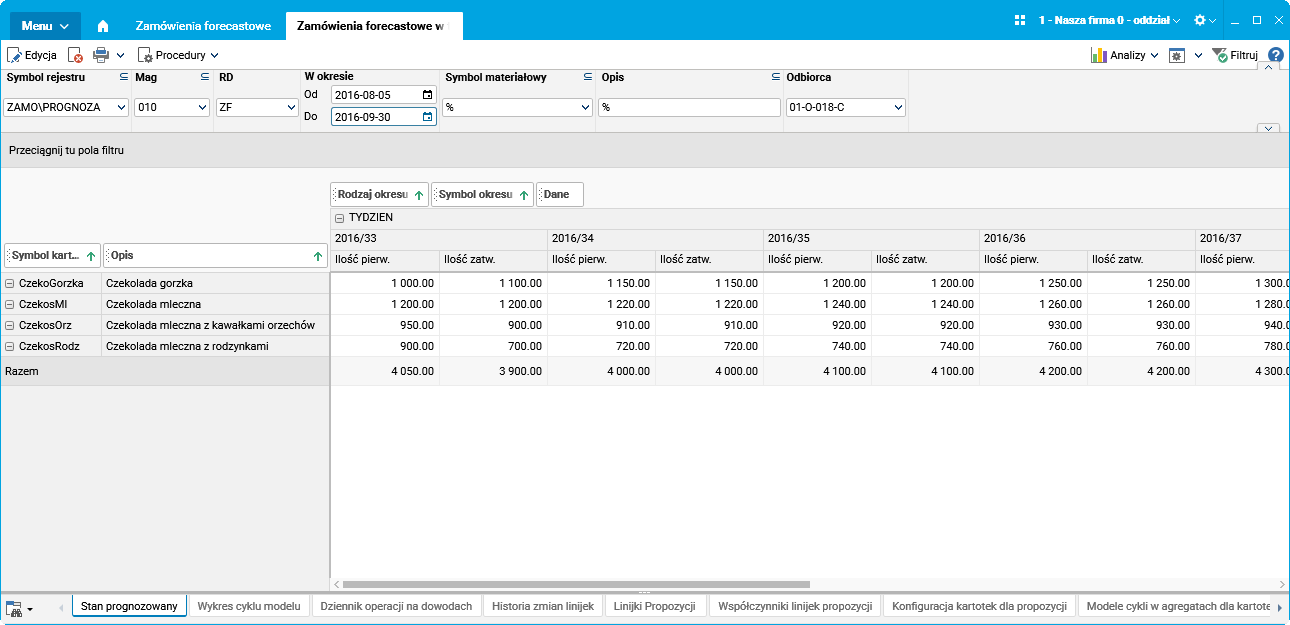Open the calendar picker for Od date
1290x625 pixels.
point(428,95)
